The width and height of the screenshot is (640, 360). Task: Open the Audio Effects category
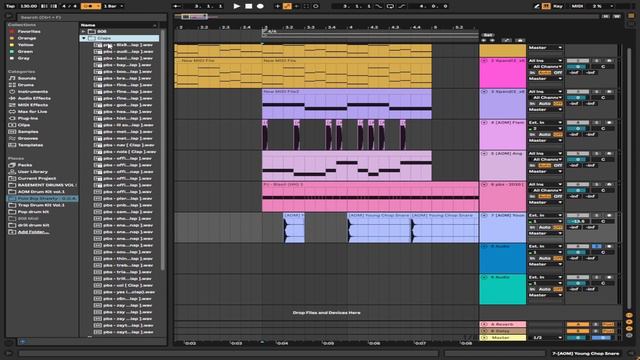click(x=34, y=98)
